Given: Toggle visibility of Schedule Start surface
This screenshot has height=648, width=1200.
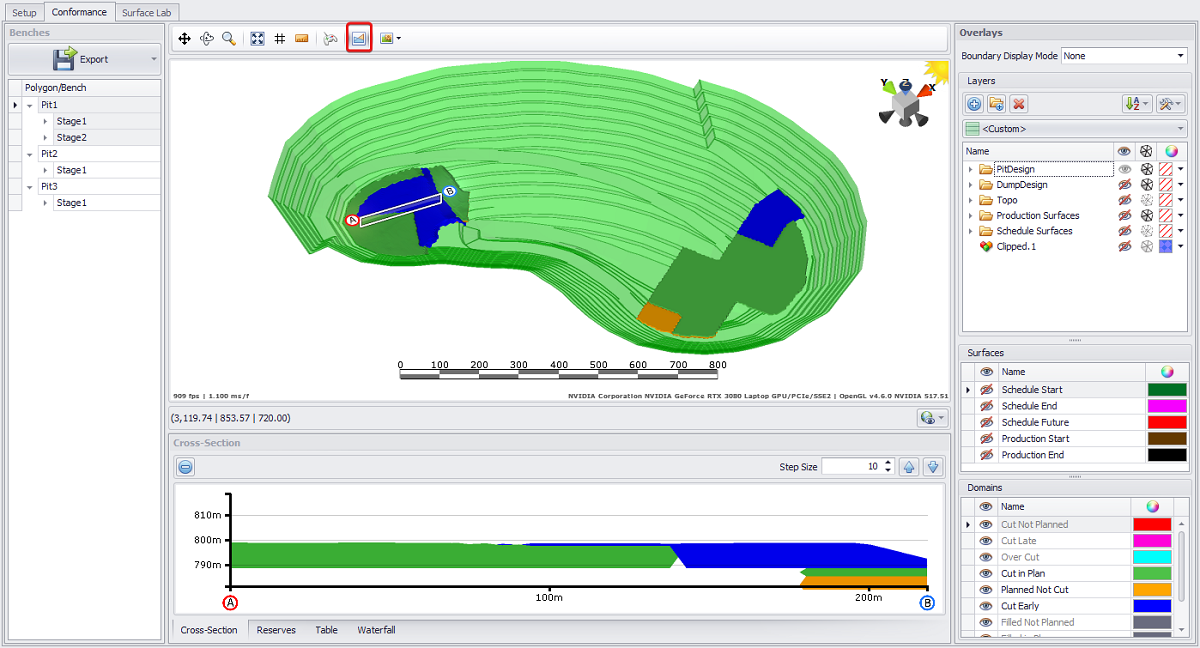Looking at the screenshot, I should (x=986, y=390).
